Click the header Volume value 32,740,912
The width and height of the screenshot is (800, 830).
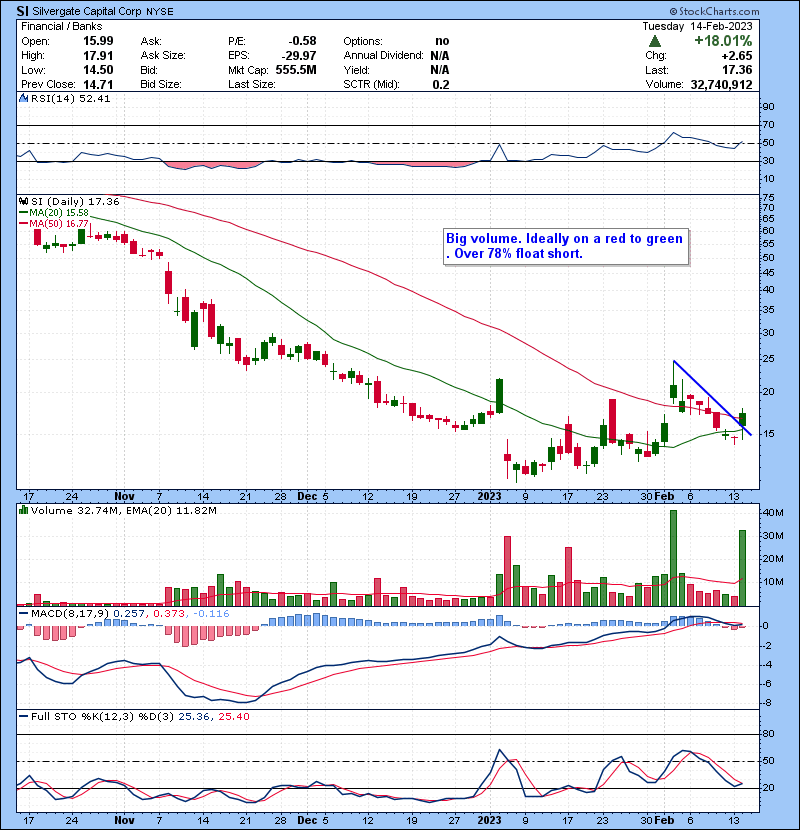(x=721, y=85)
